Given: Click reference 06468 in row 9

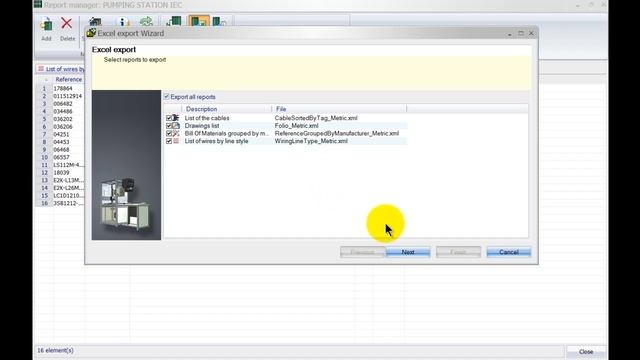Looking at the screenshot, I should (61, 149).
